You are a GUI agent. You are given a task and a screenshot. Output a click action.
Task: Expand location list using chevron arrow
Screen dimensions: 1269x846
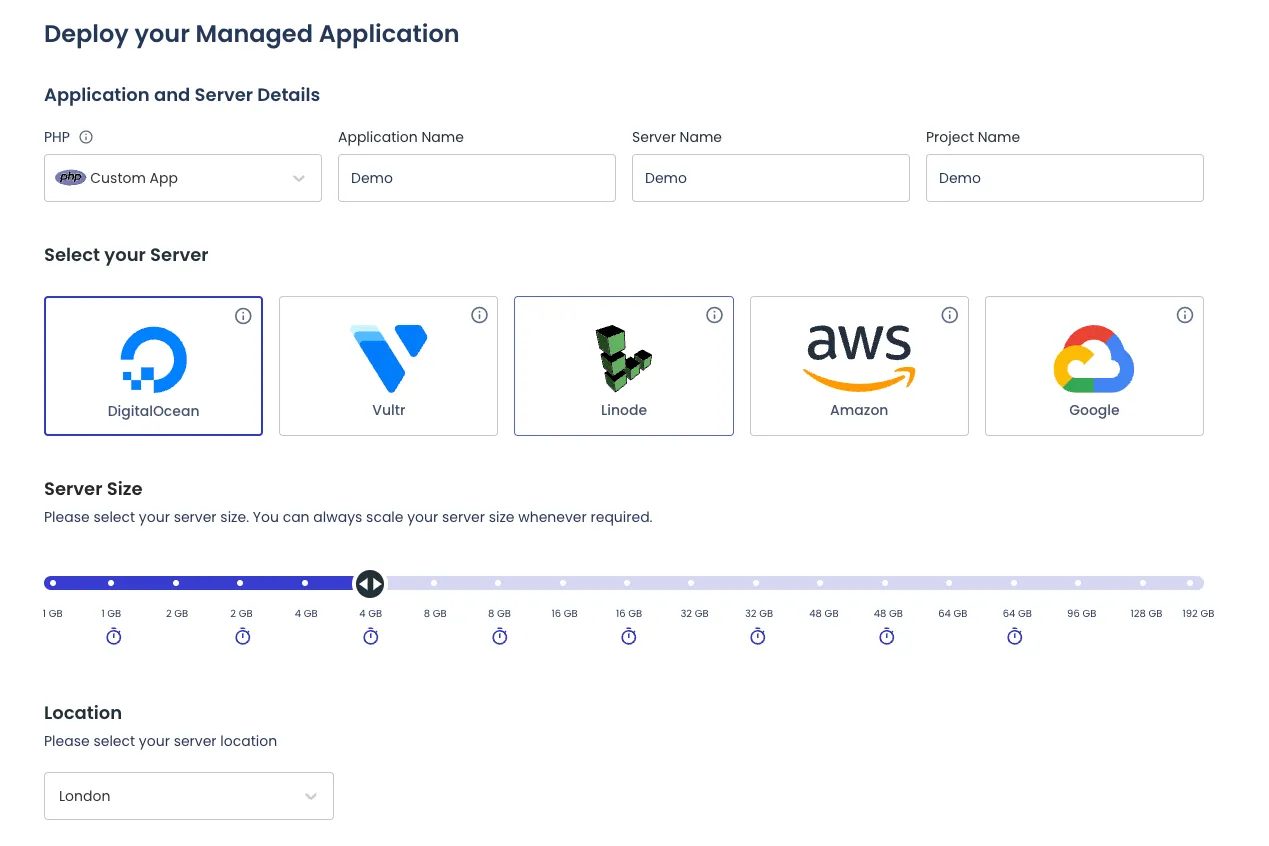click(311, 796)
